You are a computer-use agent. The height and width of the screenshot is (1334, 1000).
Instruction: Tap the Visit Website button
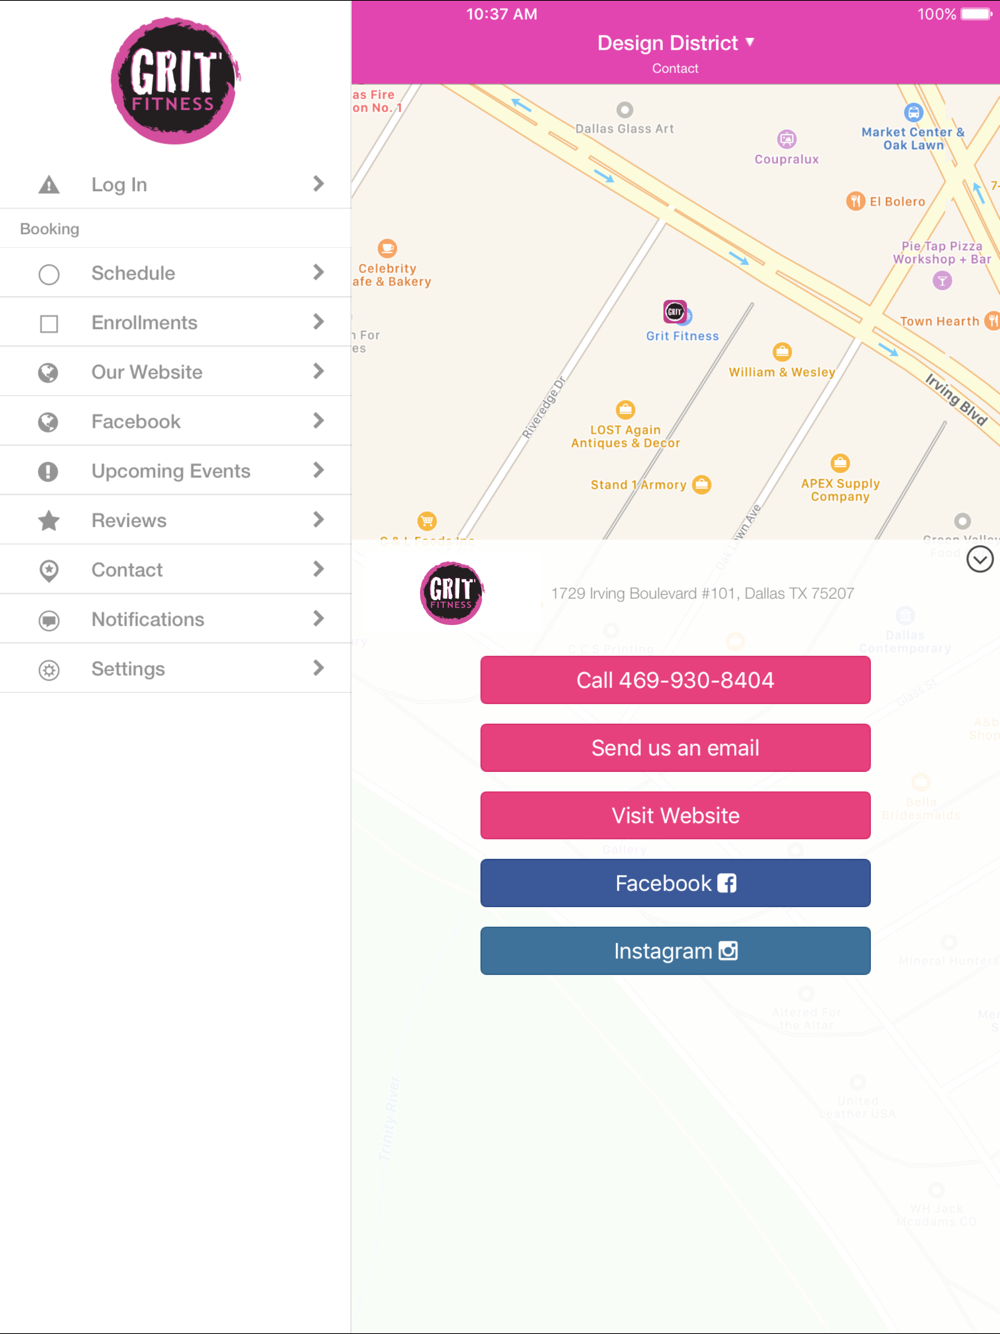[675, 816]
